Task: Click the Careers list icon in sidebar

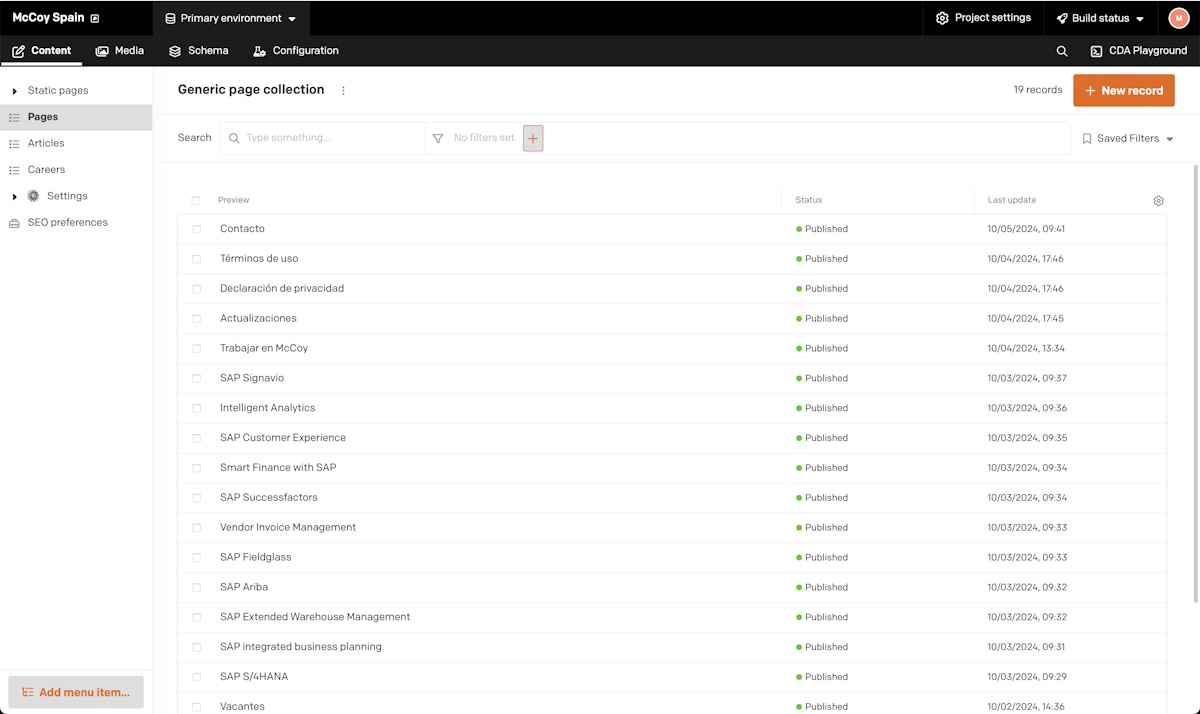Action: point(14,170)
